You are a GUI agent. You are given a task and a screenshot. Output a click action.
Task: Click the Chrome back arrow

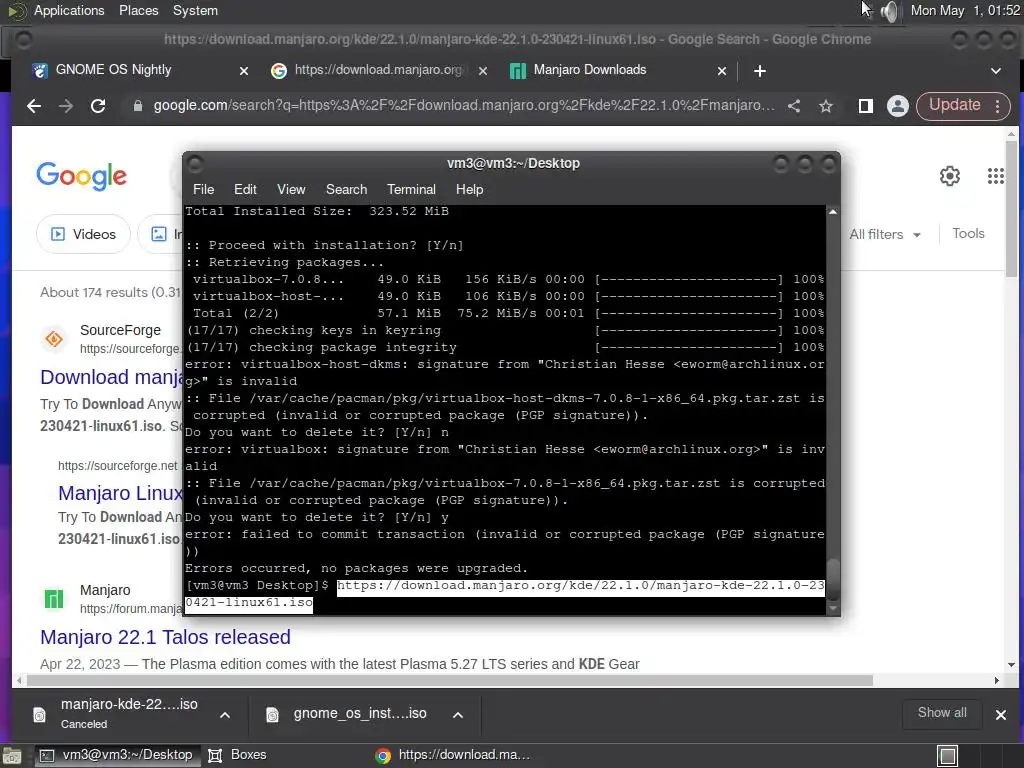(34, 106)
